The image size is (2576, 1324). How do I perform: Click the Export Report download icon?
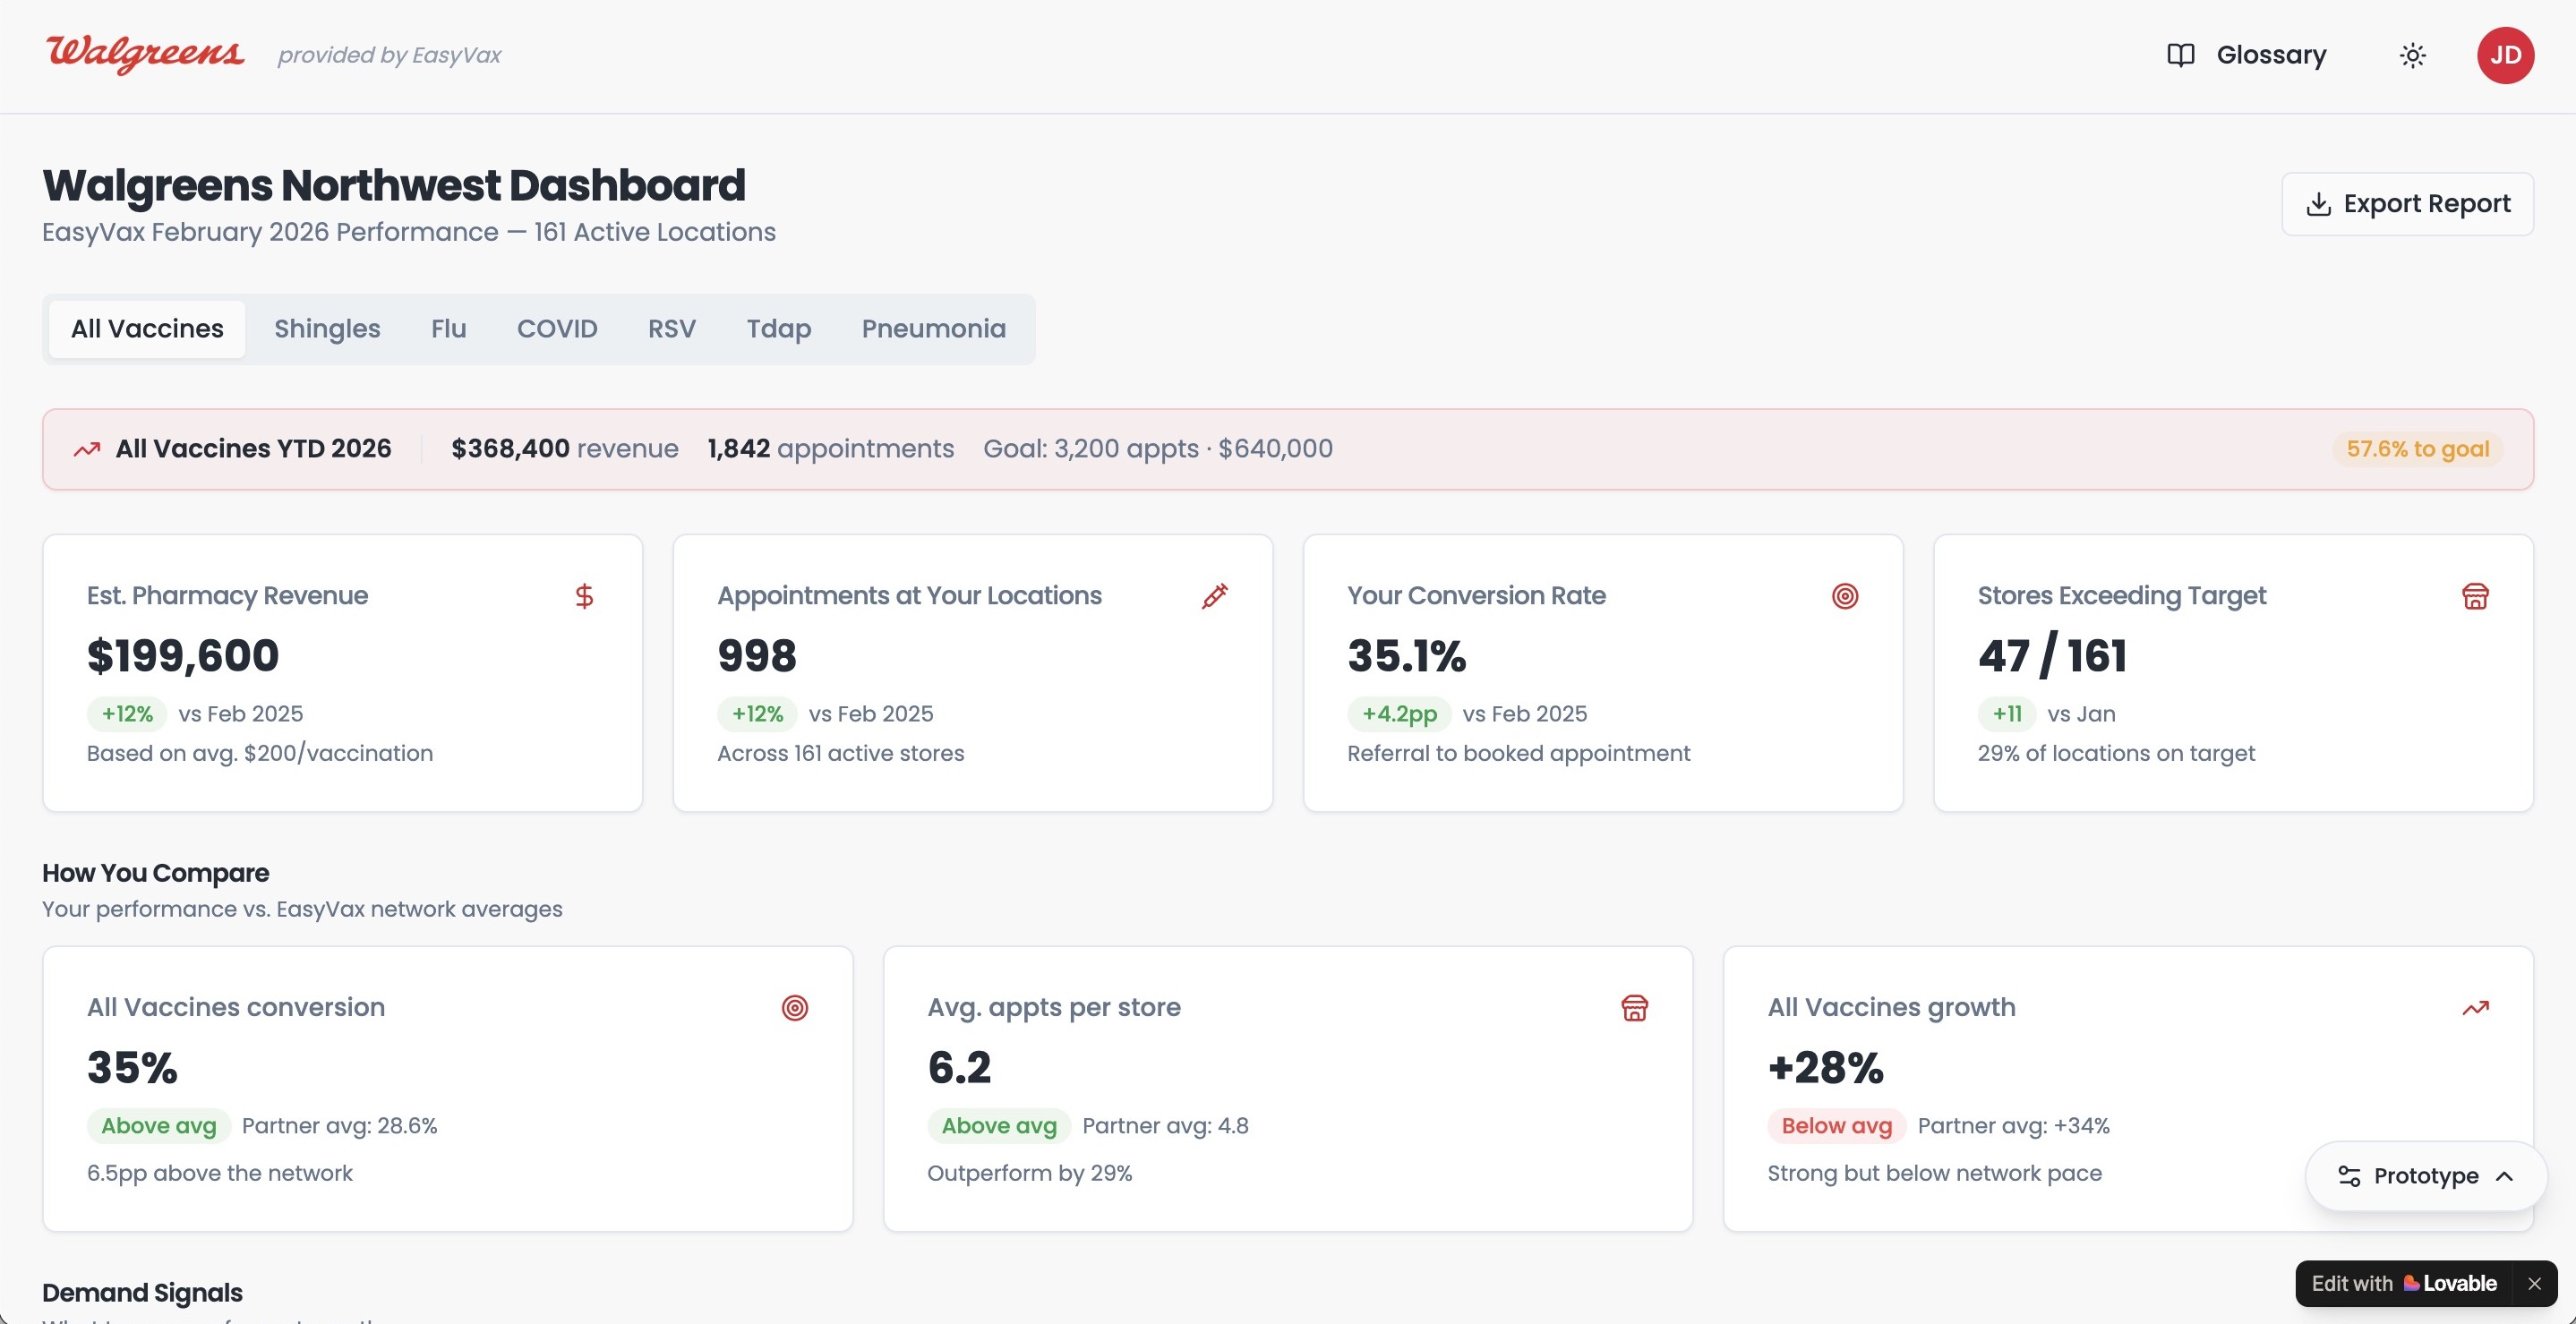coord(2318,204)
